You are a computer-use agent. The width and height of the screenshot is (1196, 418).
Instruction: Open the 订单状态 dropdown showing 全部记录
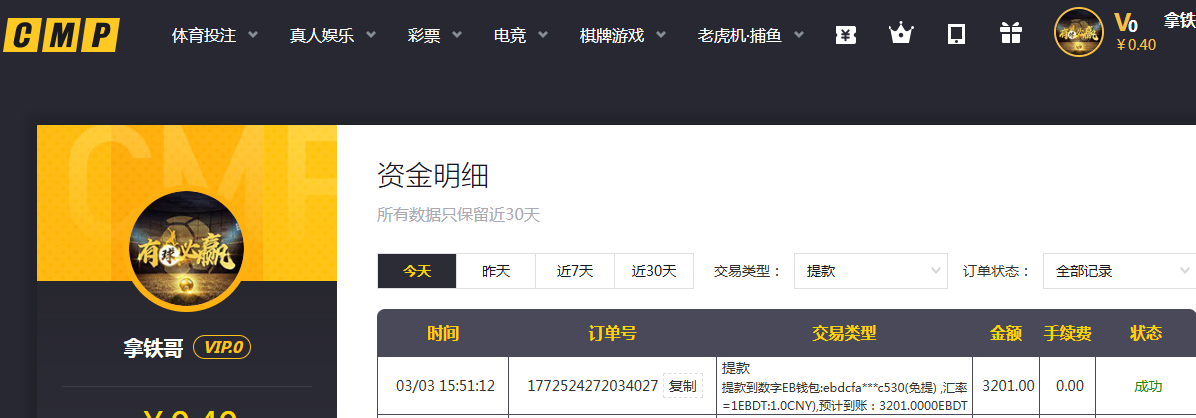1119,271
